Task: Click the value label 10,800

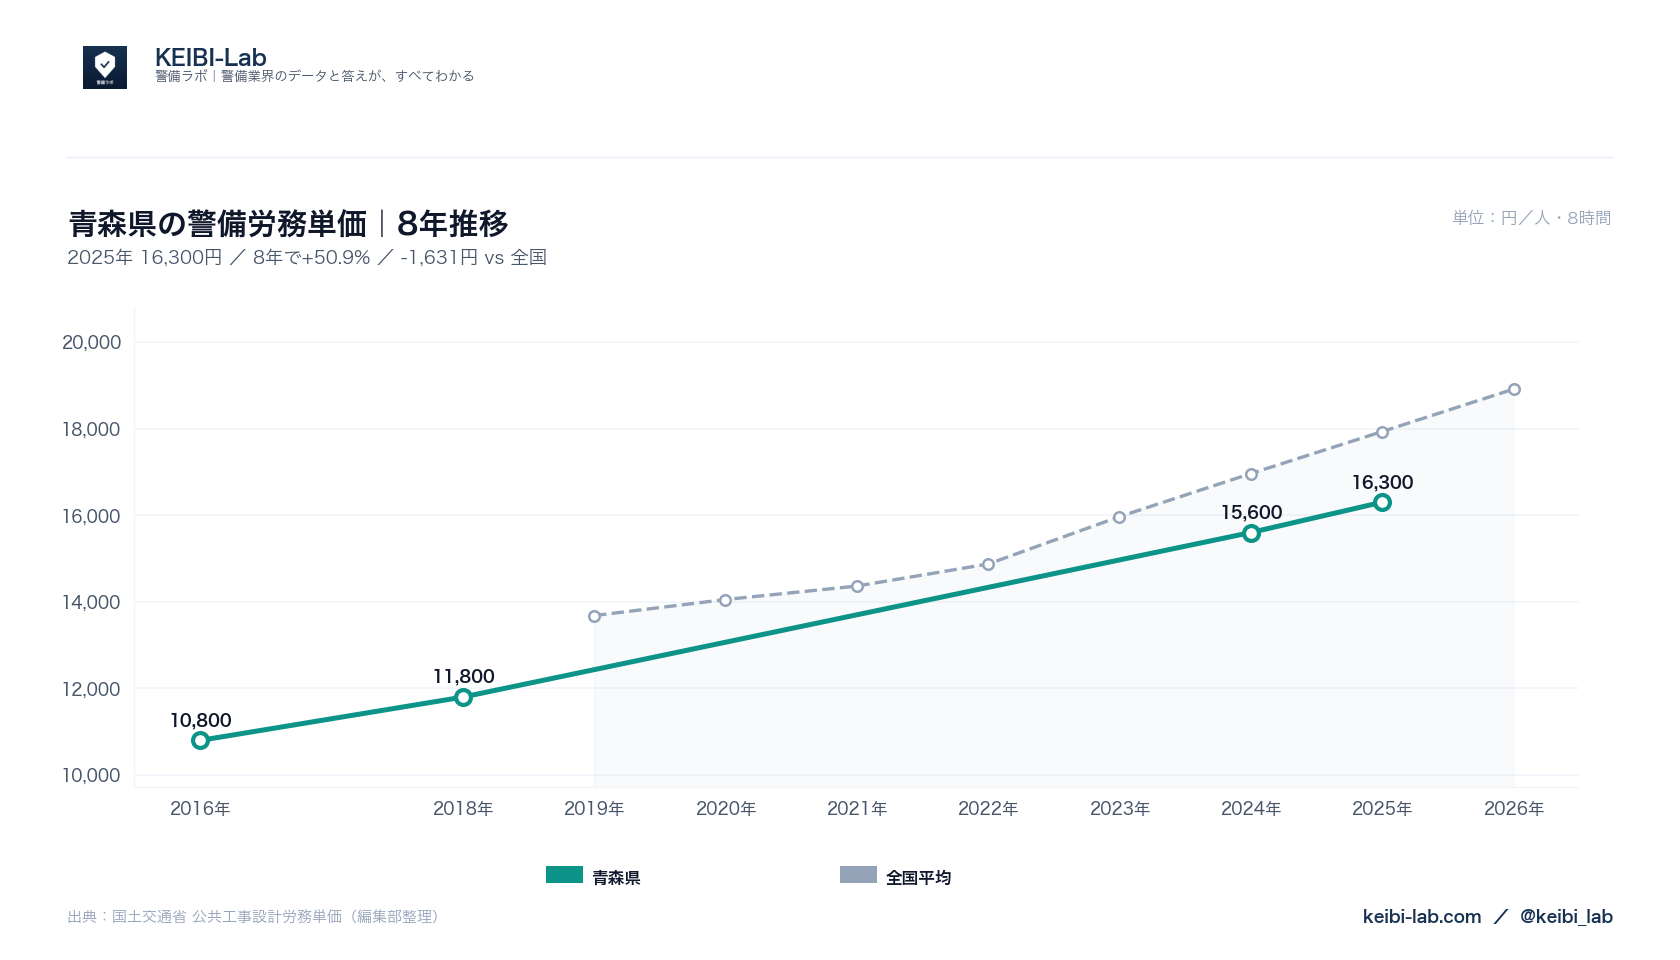Action: click(x=200, y=720)
